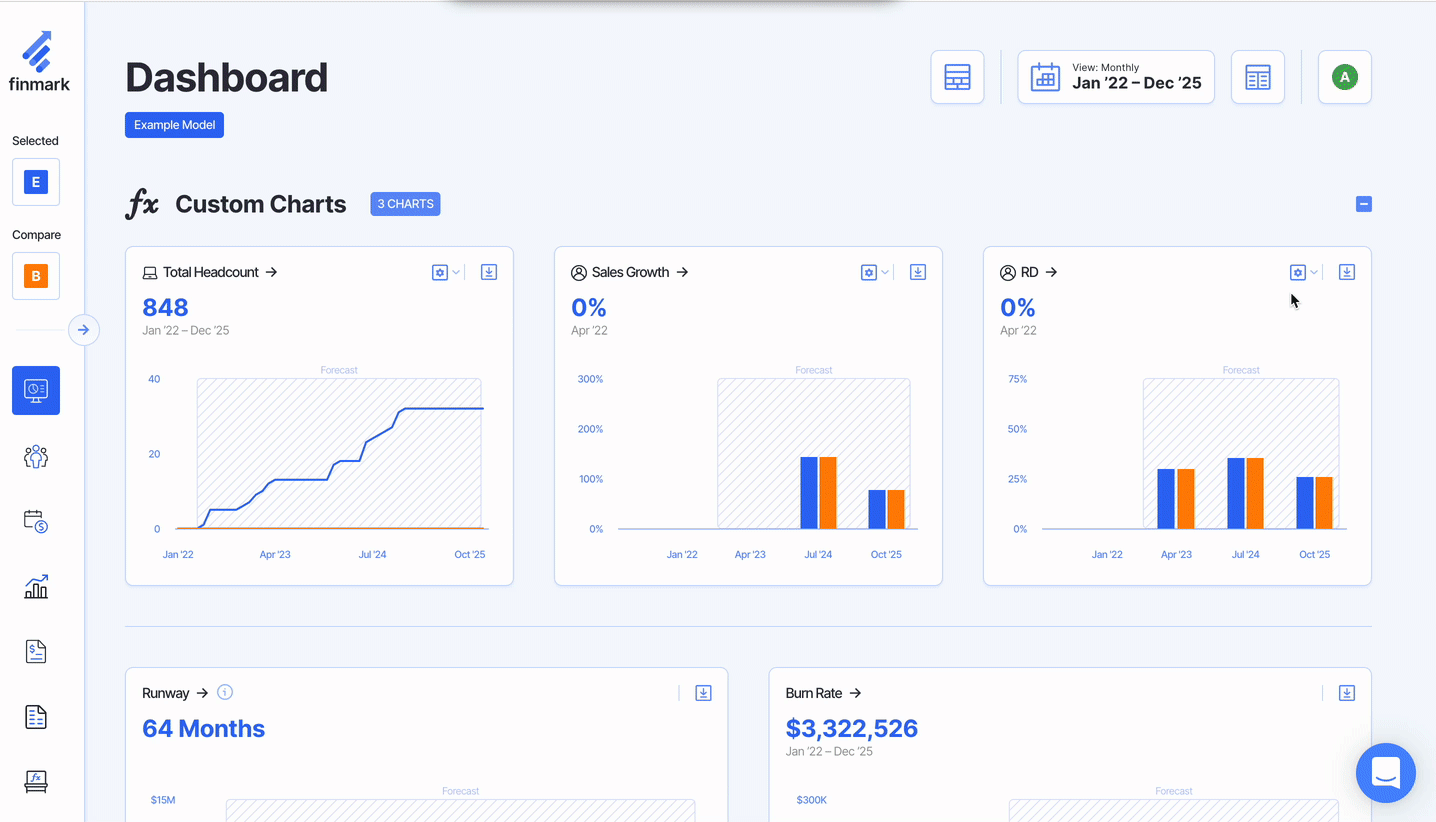Select the blue E model box
The height and width of the screenshot is (822, 1436).
[36, 182]
